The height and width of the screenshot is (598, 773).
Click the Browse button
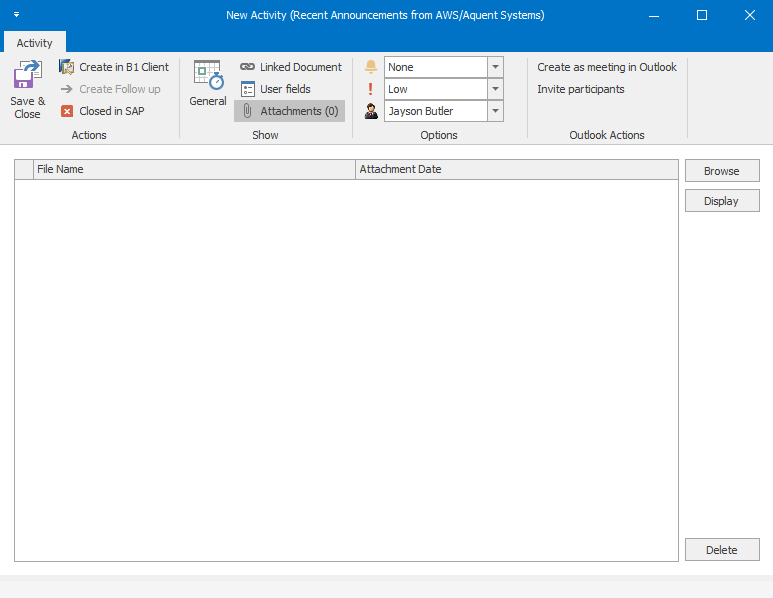(x=722, y=171)
